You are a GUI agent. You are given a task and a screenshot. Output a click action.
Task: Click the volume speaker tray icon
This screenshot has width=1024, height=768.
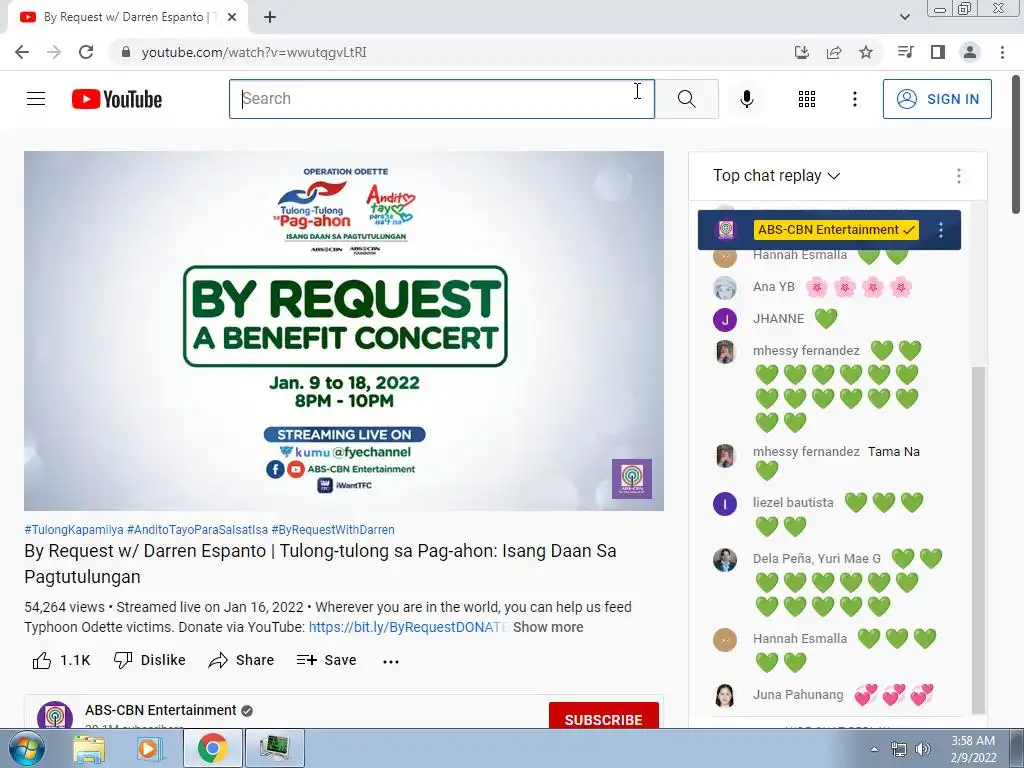923,749
